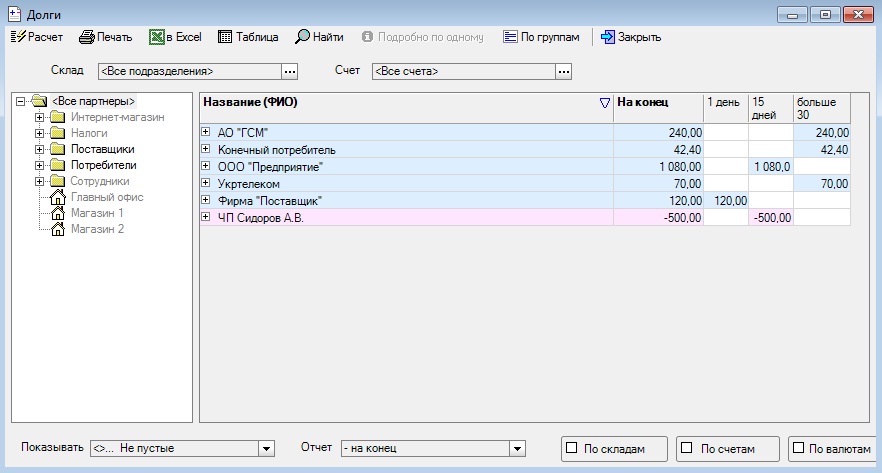Enable the По валютам checkbox

pyautogui.click(x=797, y=448)
